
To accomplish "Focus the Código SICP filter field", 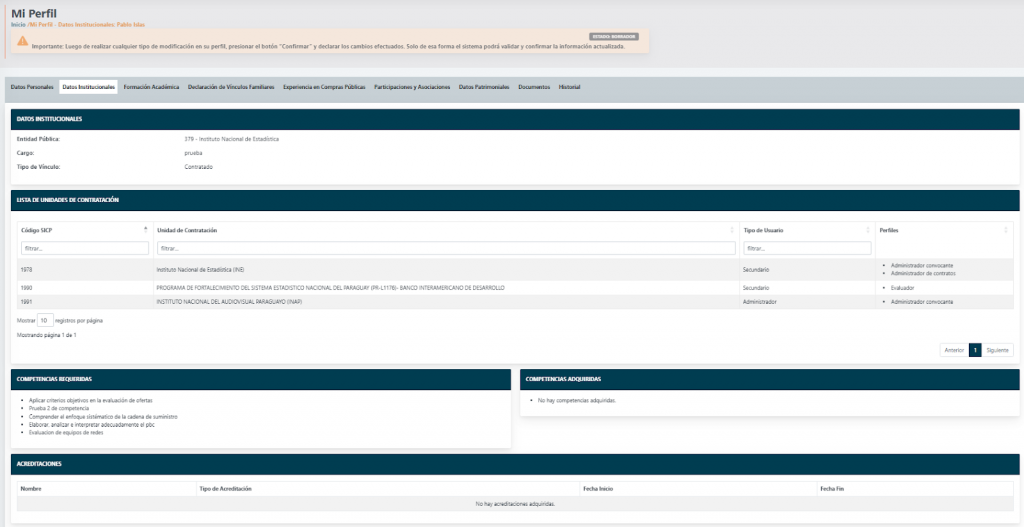I will (x=85, y=248).
